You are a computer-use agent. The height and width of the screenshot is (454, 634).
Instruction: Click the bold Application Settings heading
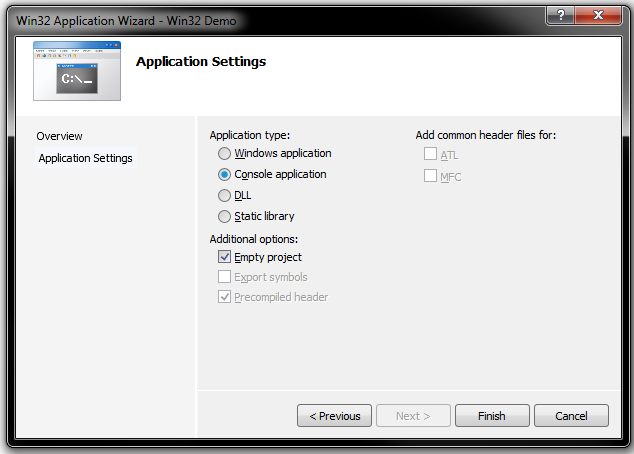coord(201,62)
